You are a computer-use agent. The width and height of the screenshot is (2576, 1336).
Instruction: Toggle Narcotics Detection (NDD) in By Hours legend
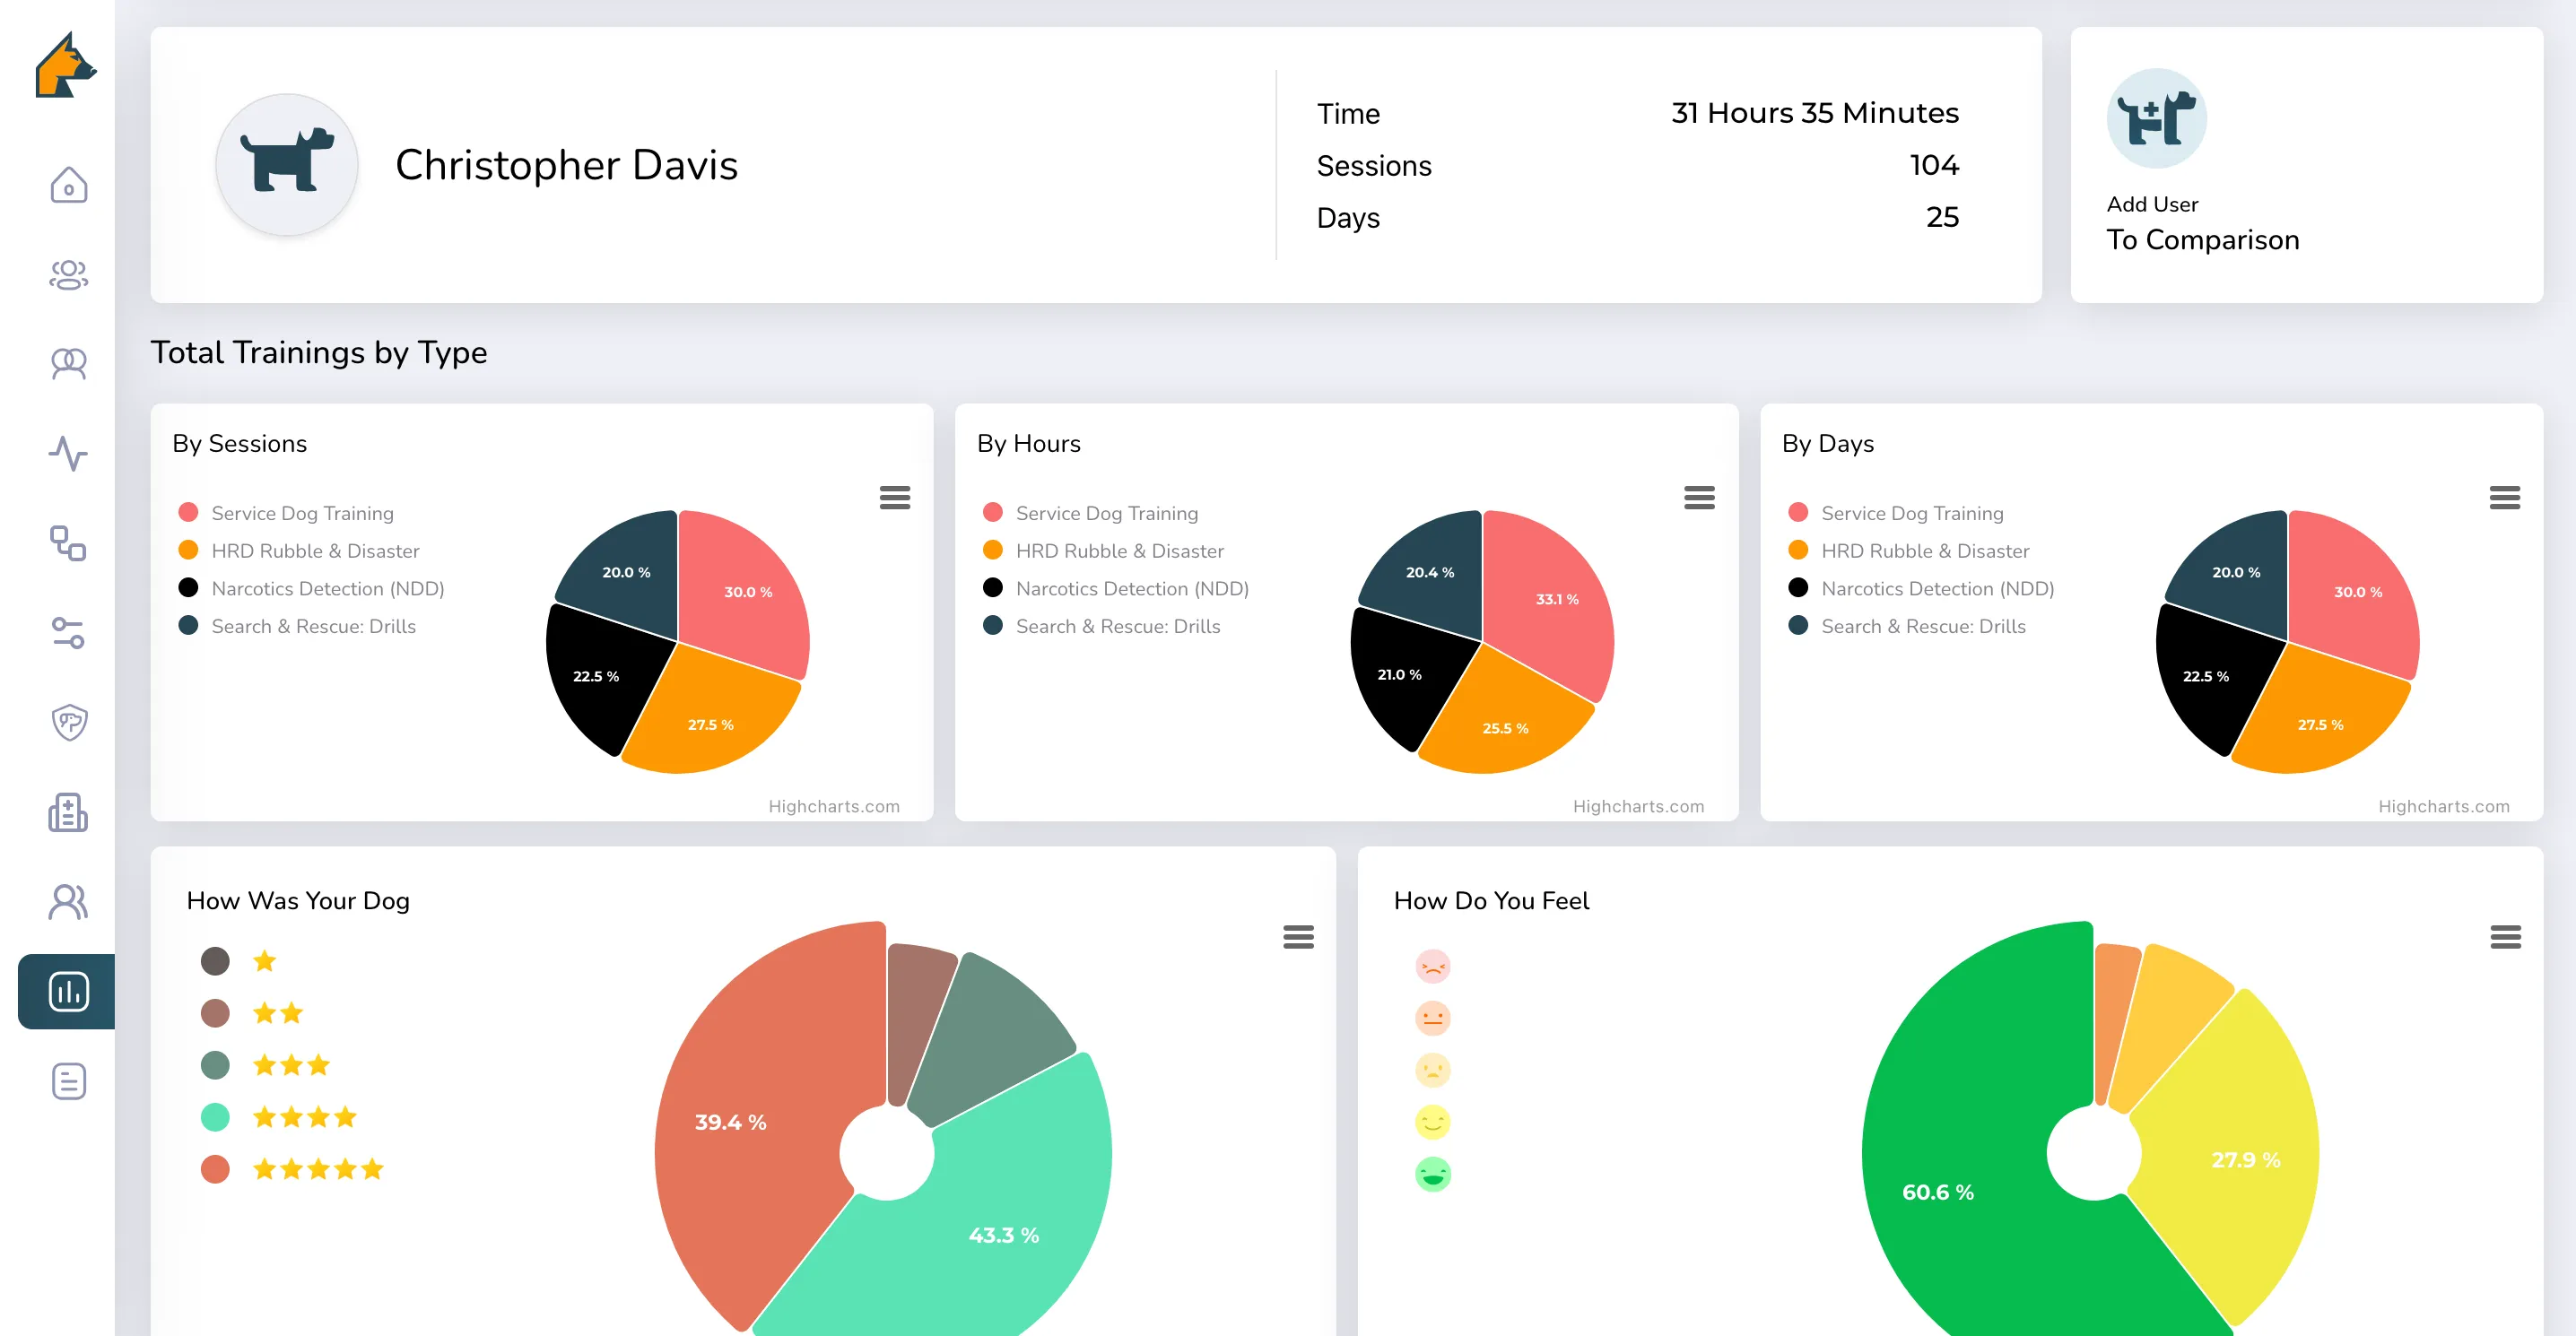pyautogui.click(x=1116, y=589)
